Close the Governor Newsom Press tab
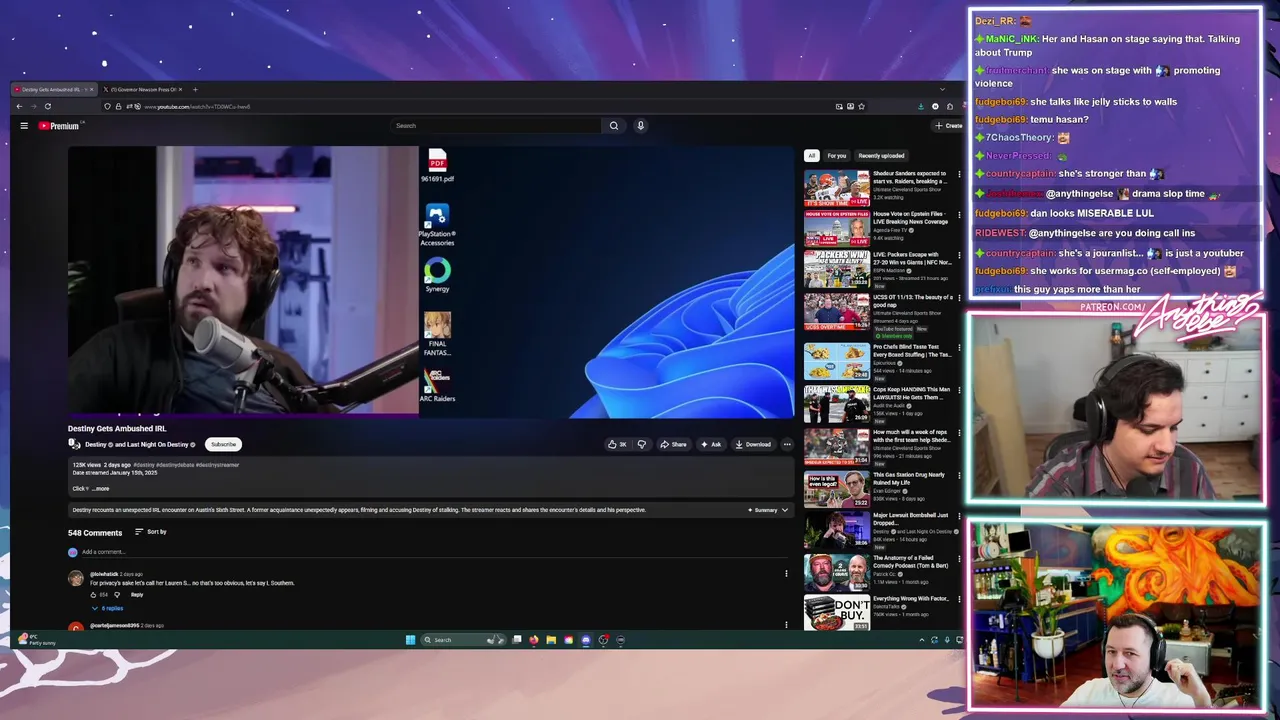This screenshot has height=720, width=1280. tap(181, 90)
